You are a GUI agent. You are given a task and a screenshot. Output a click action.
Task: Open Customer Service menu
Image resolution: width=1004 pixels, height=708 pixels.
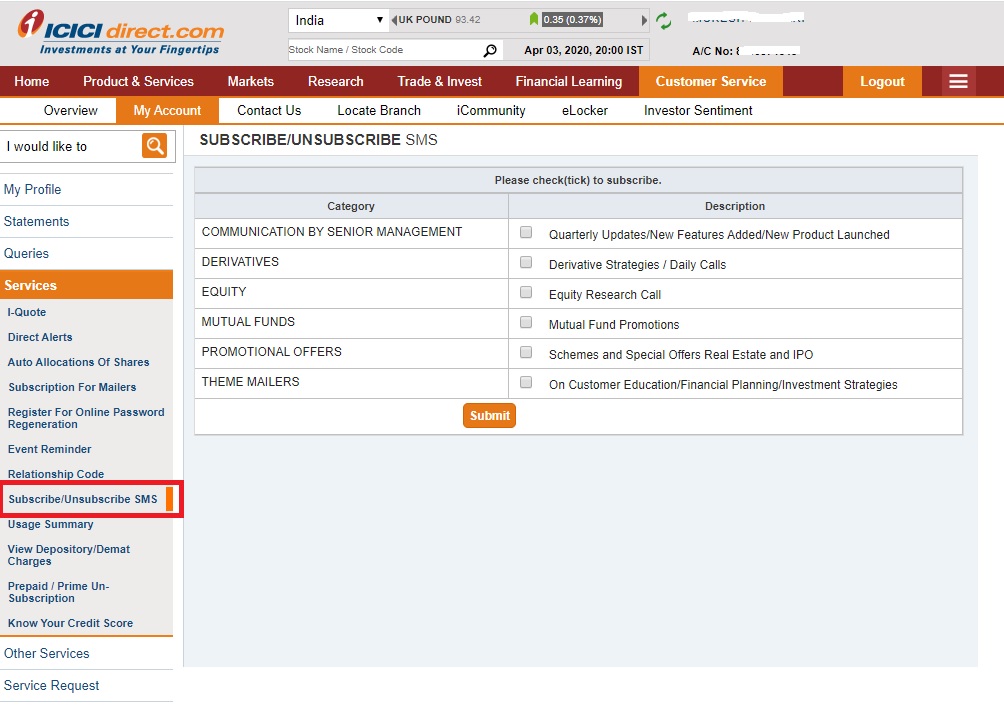(711, 81)
